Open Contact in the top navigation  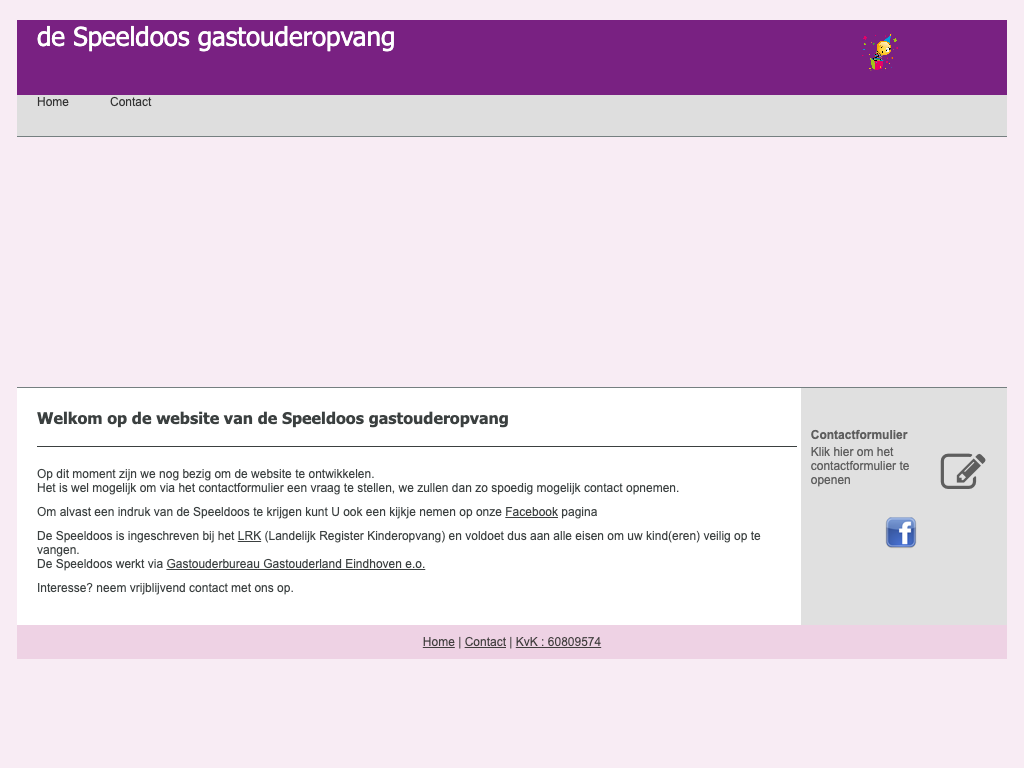tap(130, 102)
